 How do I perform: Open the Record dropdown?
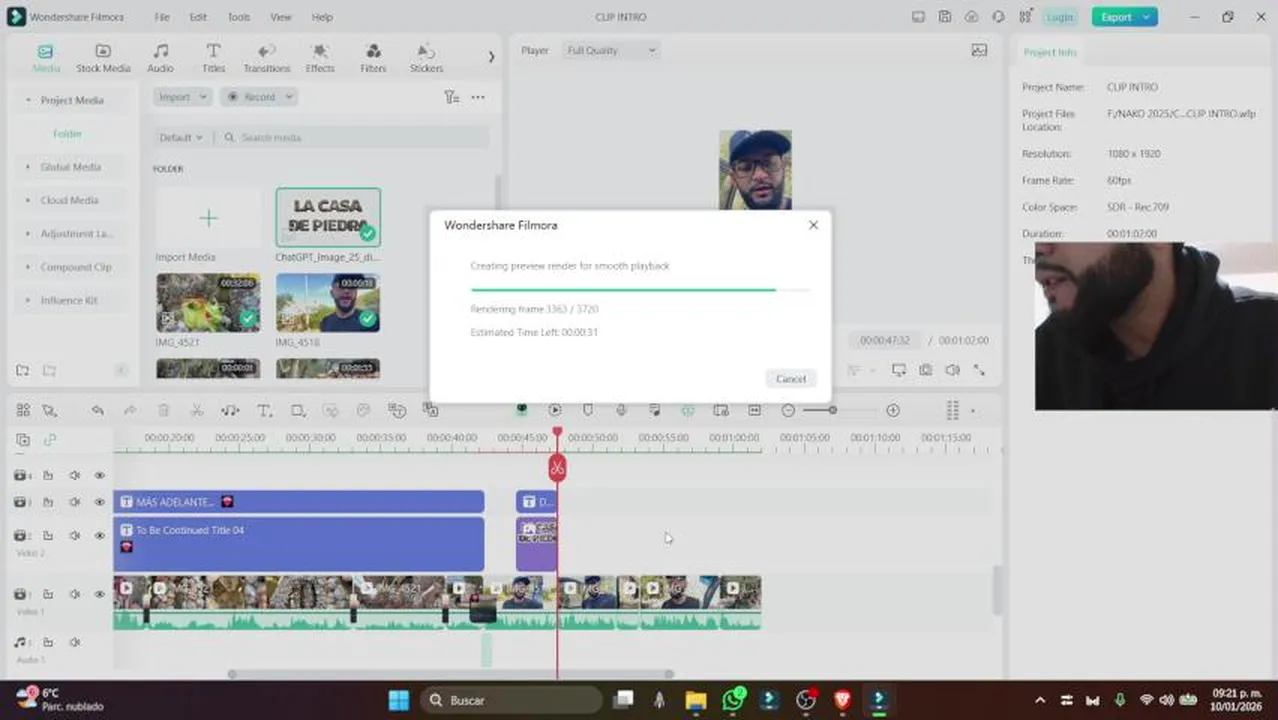(x=259, y=97)
